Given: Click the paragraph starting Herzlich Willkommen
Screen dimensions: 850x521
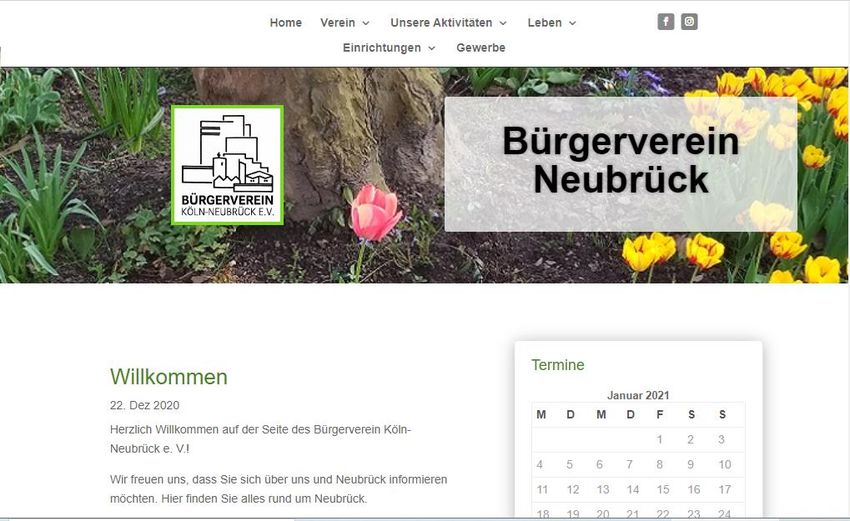Looking at the screenshot, I should pos(261,439).
